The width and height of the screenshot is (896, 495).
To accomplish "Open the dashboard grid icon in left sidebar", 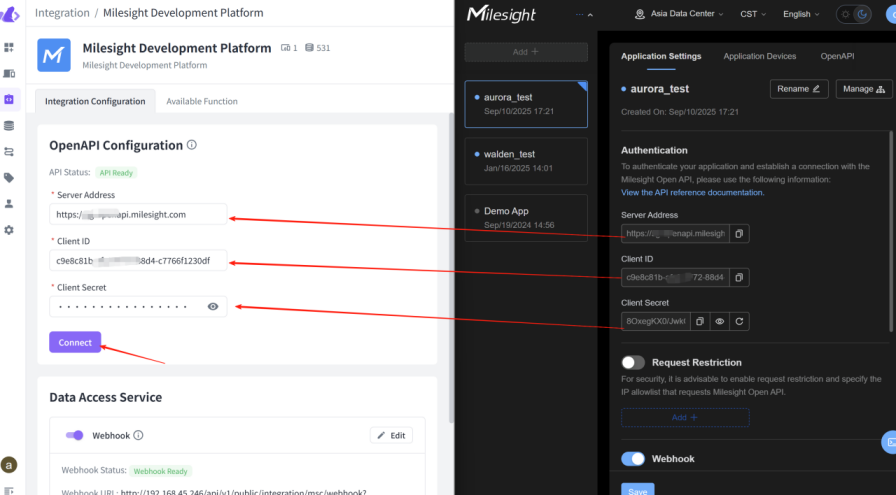I will 9,47.
